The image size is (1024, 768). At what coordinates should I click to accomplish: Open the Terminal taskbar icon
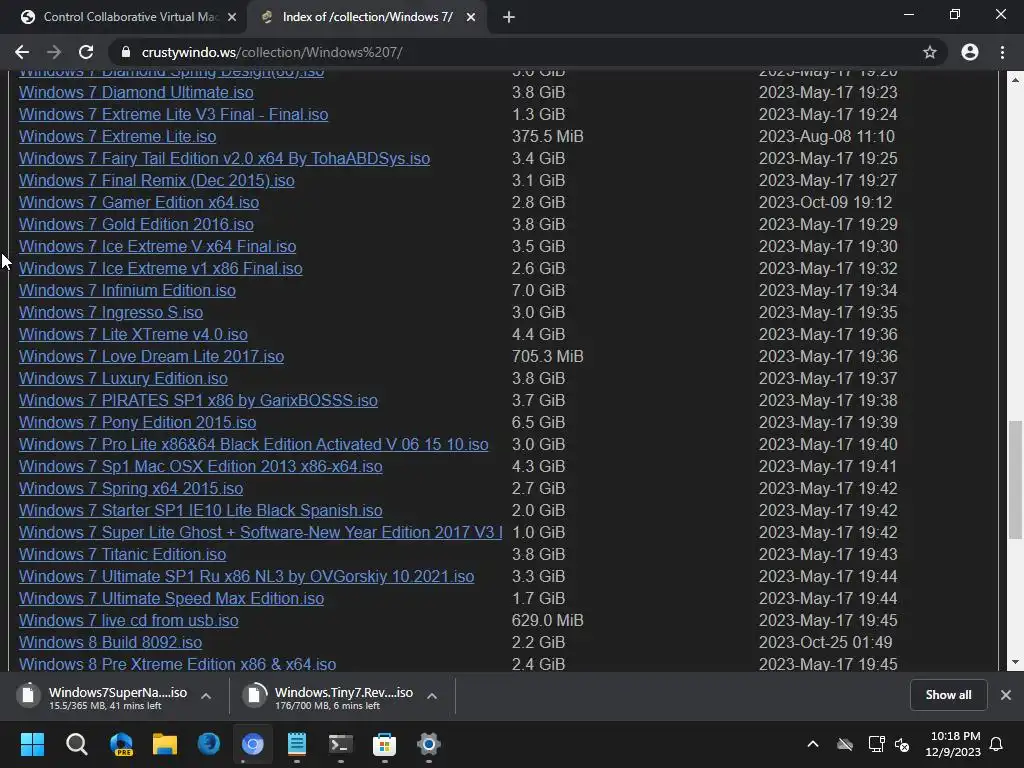click(340, 744)
